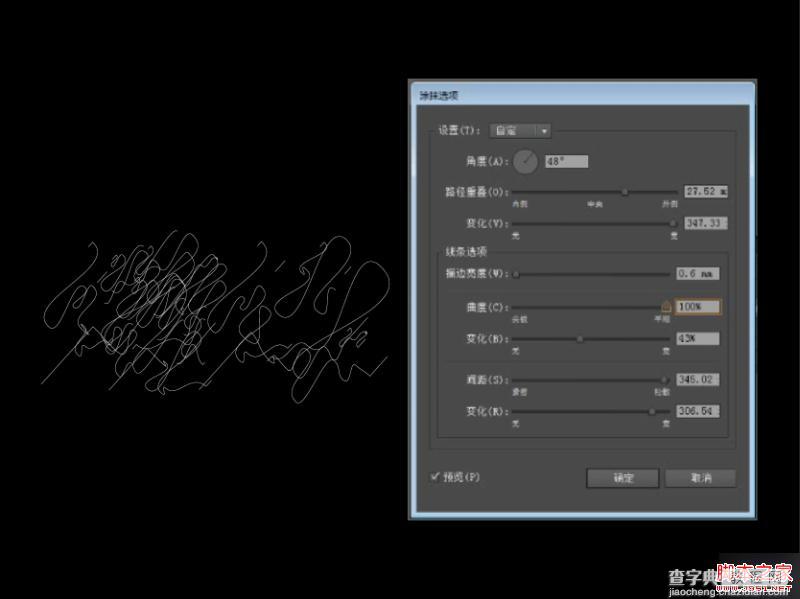
Task: Adjust path overlap 变化(V) slider handle
Action: tap(672, 223)
